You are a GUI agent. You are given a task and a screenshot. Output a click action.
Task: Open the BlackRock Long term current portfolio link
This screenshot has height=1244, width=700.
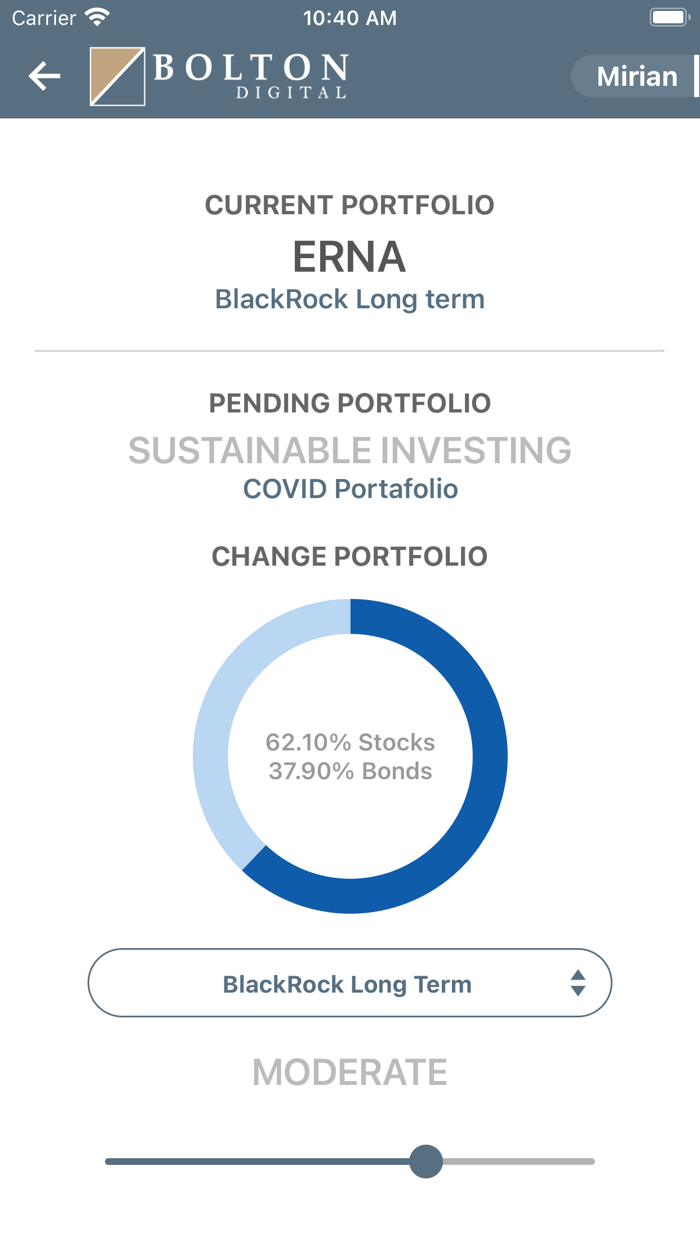350,299
